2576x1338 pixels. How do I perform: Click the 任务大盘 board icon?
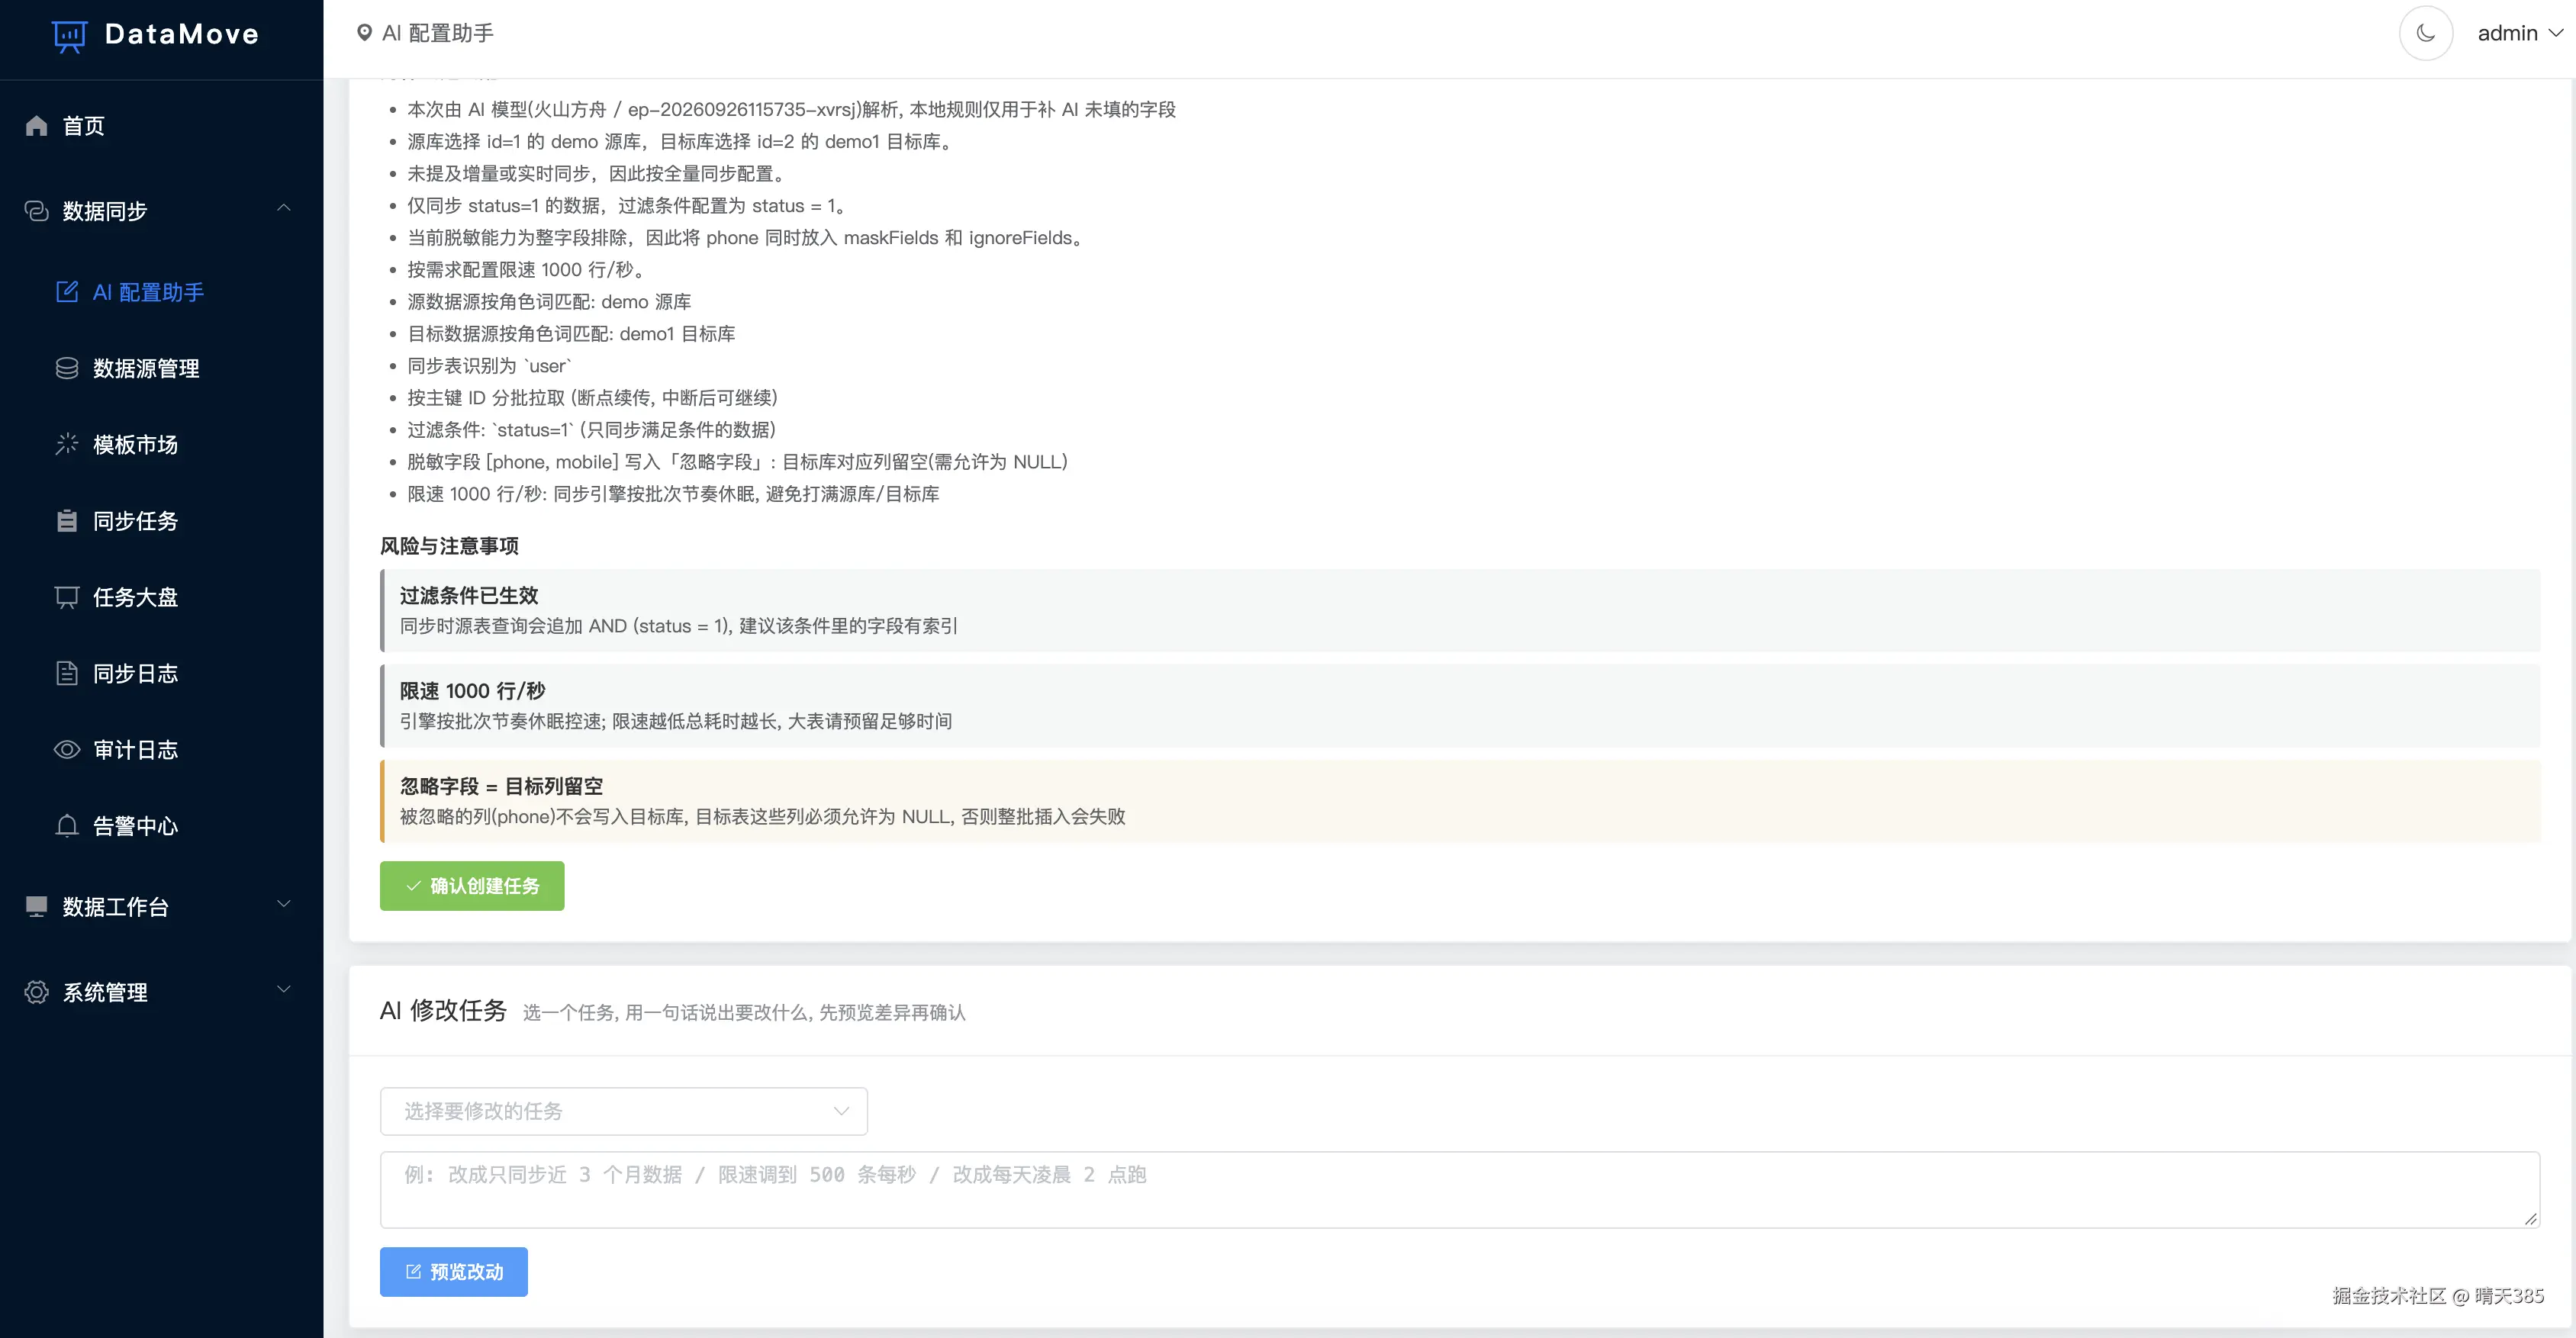[67, 597]
